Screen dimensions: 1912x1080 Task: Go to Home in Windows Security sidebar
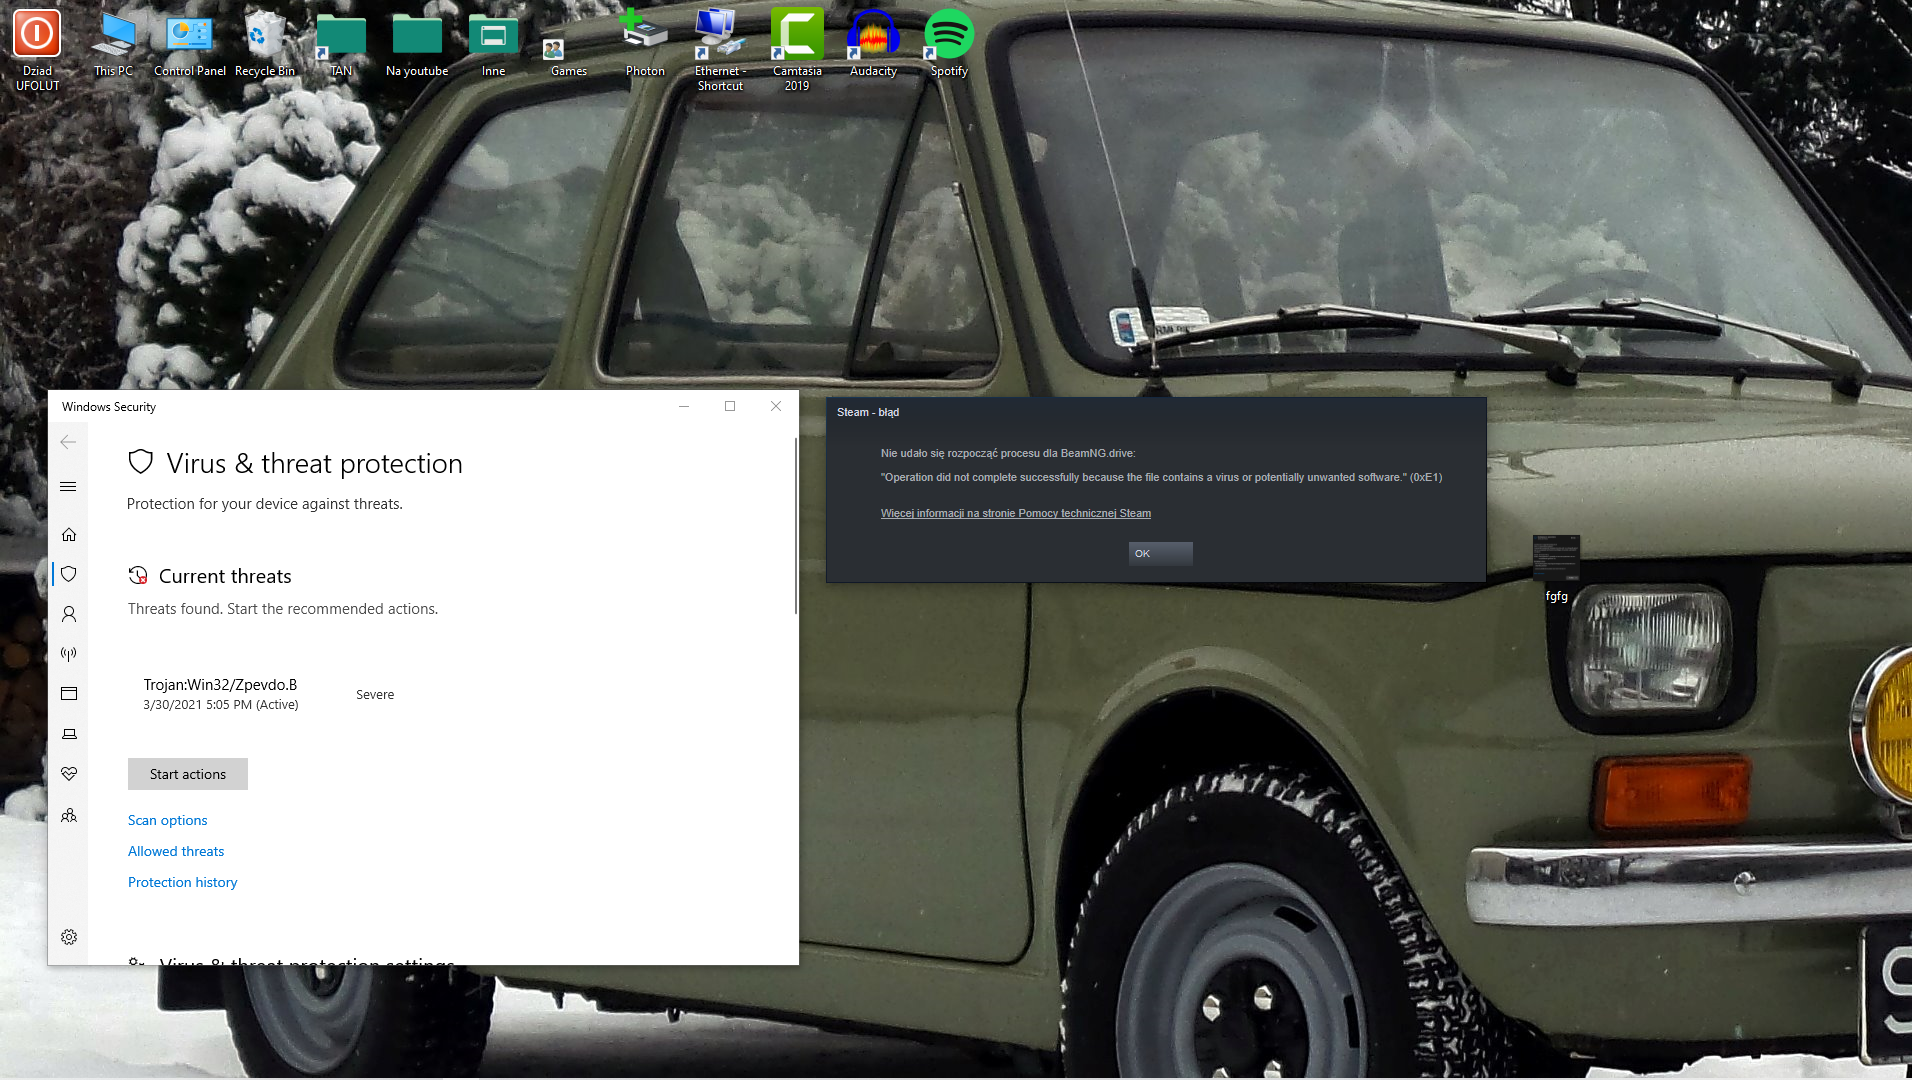coord(69,534)
